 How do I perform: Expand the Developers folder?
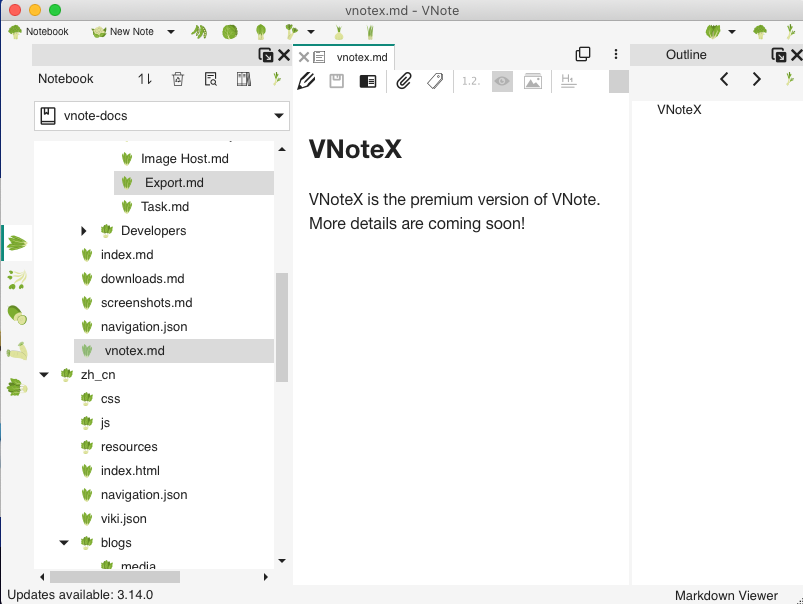pyautogui.click(x=83, y=230)
